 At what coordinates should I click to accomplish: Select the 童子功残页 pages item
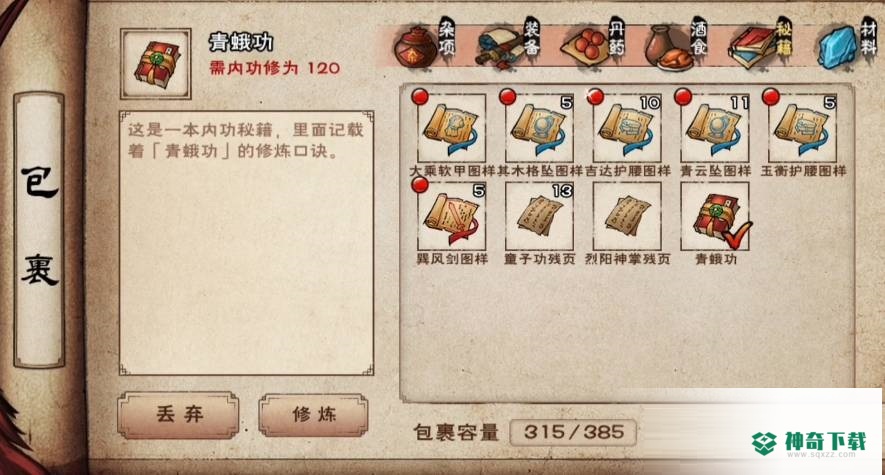539,216
